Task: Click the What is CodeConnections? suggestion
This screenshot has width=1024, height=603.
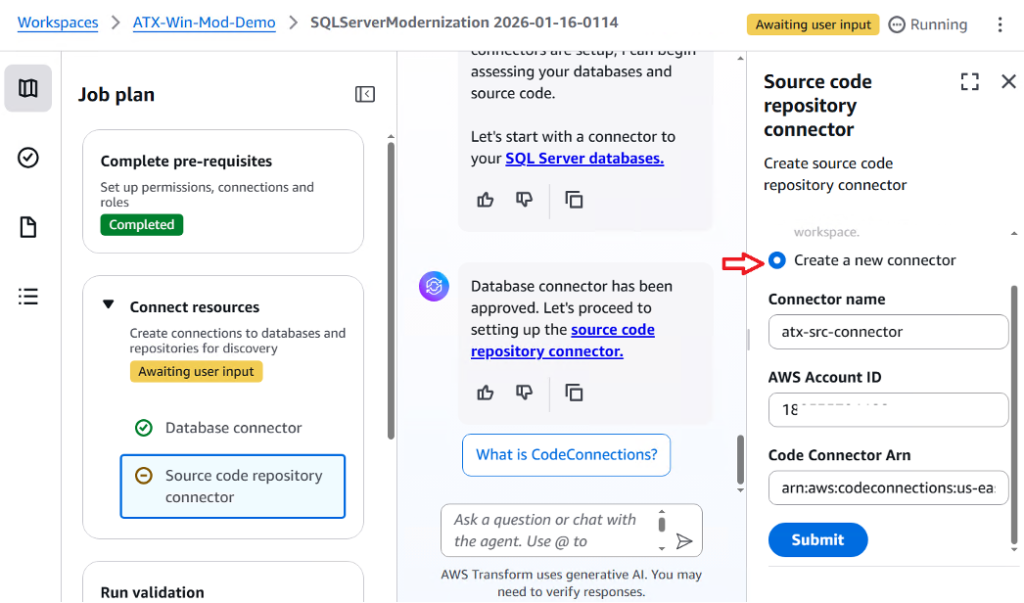Action: pyautogui.click(x=566, y=455)
